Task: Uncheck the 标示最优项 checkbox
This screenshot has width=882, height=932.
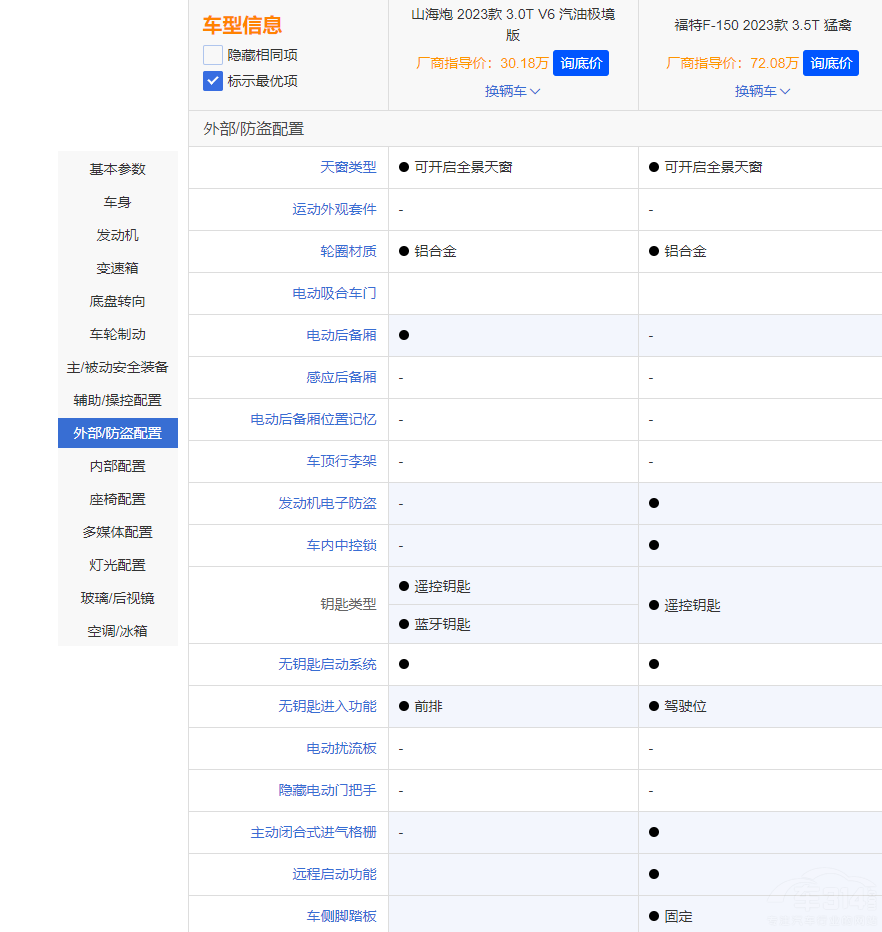Action: (212, 81)
